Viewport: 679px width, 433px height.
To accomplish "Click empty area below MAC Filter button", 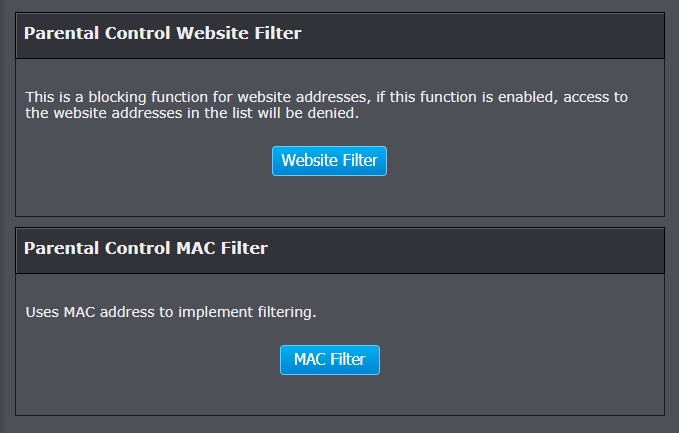I will pos(329,394).
